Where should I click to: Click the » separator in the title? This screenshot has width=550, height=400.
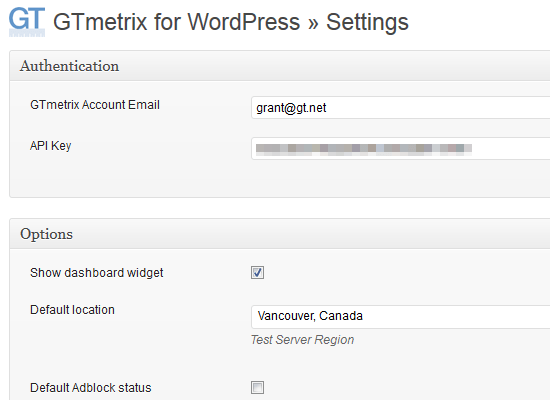pos(313,23)
